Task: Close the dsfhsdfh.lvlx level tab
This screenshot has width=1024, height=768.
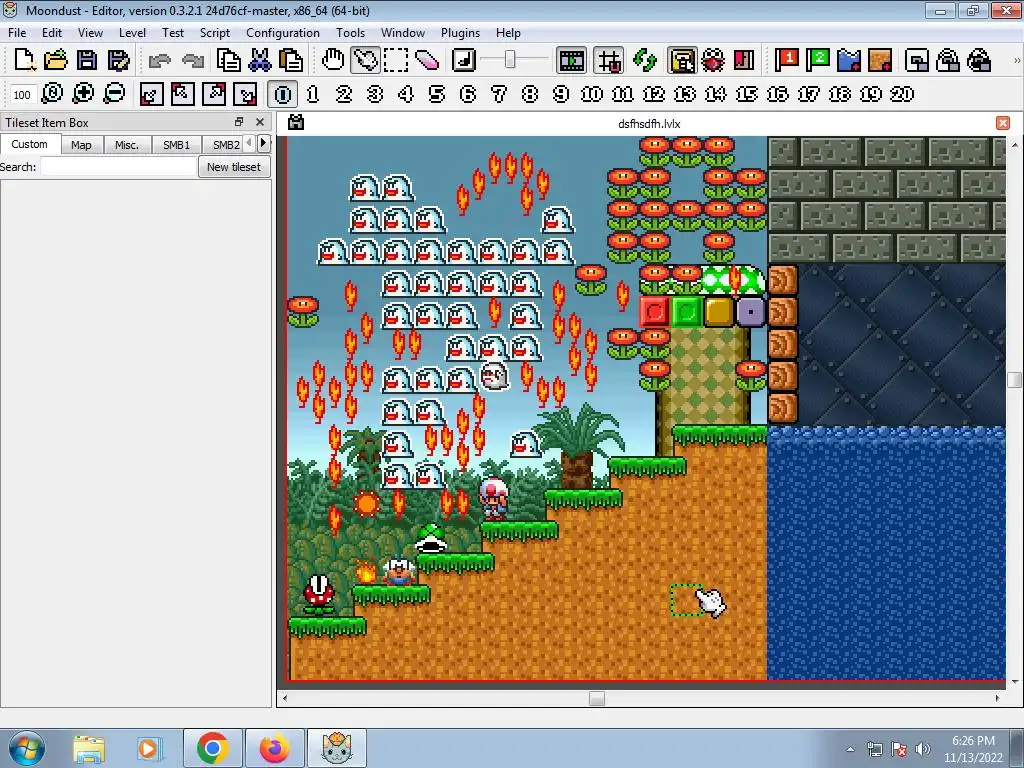Action: pos(1003,123)
